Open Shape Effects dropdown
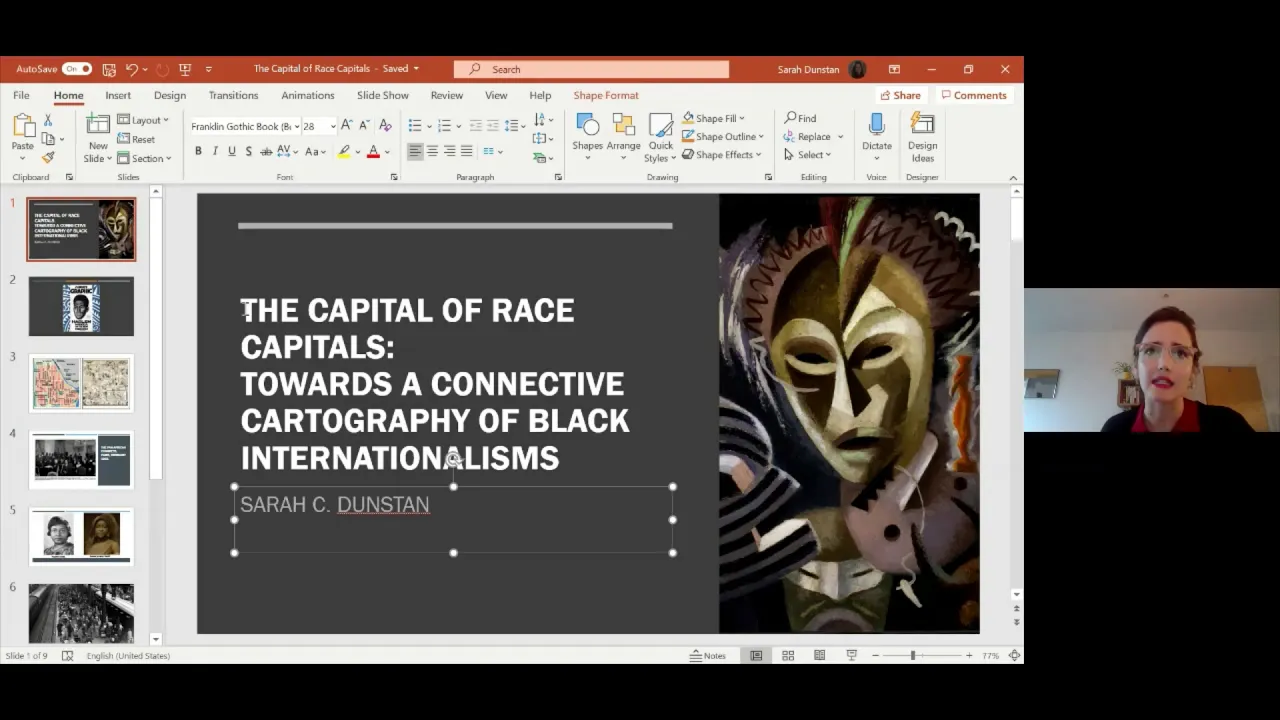This screenshot has width=1280, height=720. 721,155
